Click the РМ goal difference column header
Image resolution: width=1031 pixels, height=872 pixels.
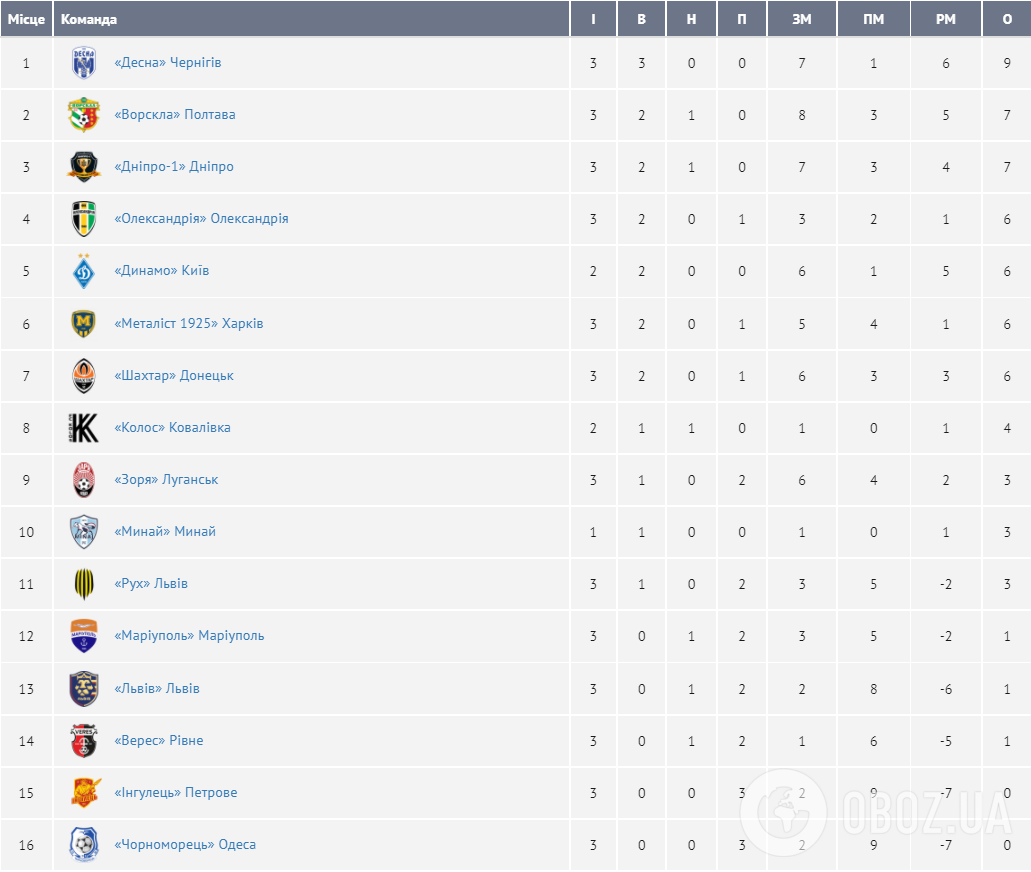click(x=945, y=19)
